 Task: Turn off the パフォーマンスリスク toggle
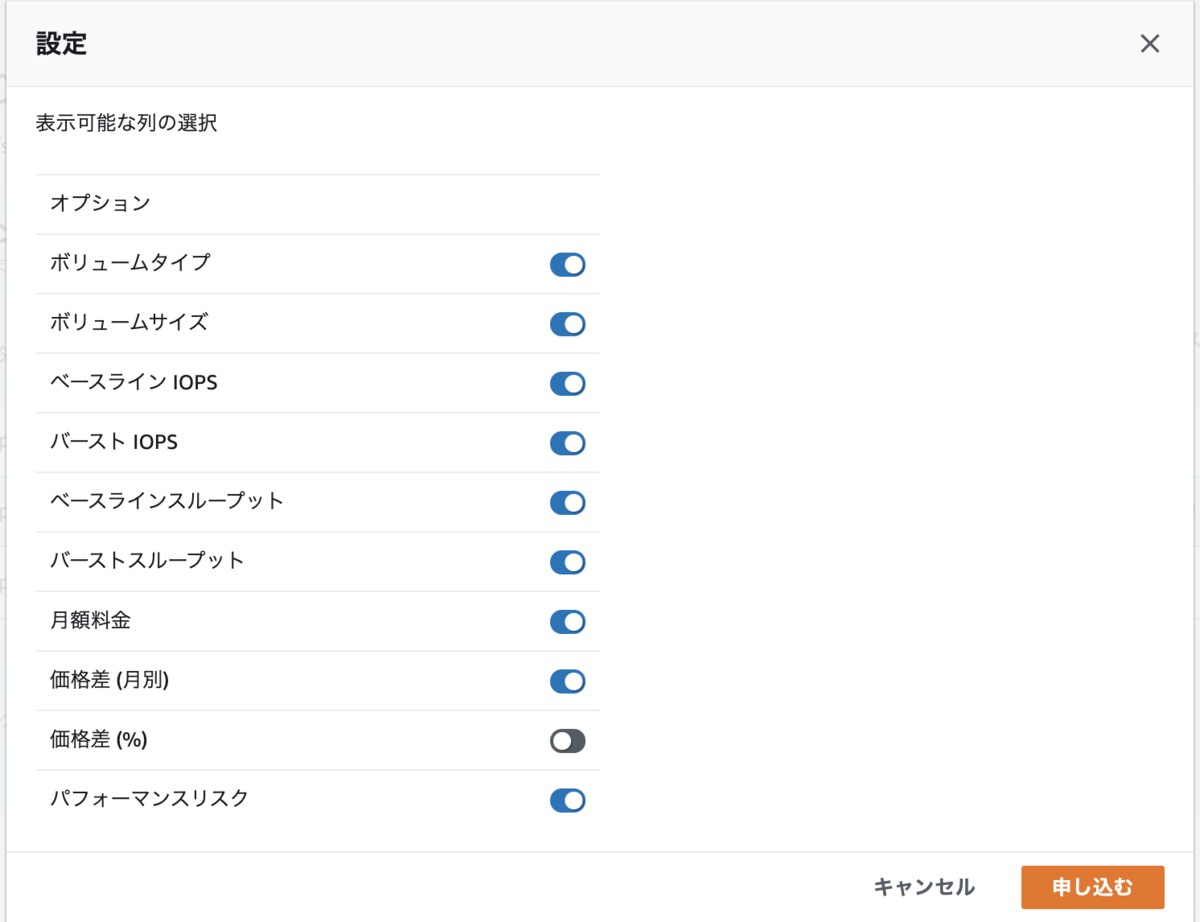567,800
